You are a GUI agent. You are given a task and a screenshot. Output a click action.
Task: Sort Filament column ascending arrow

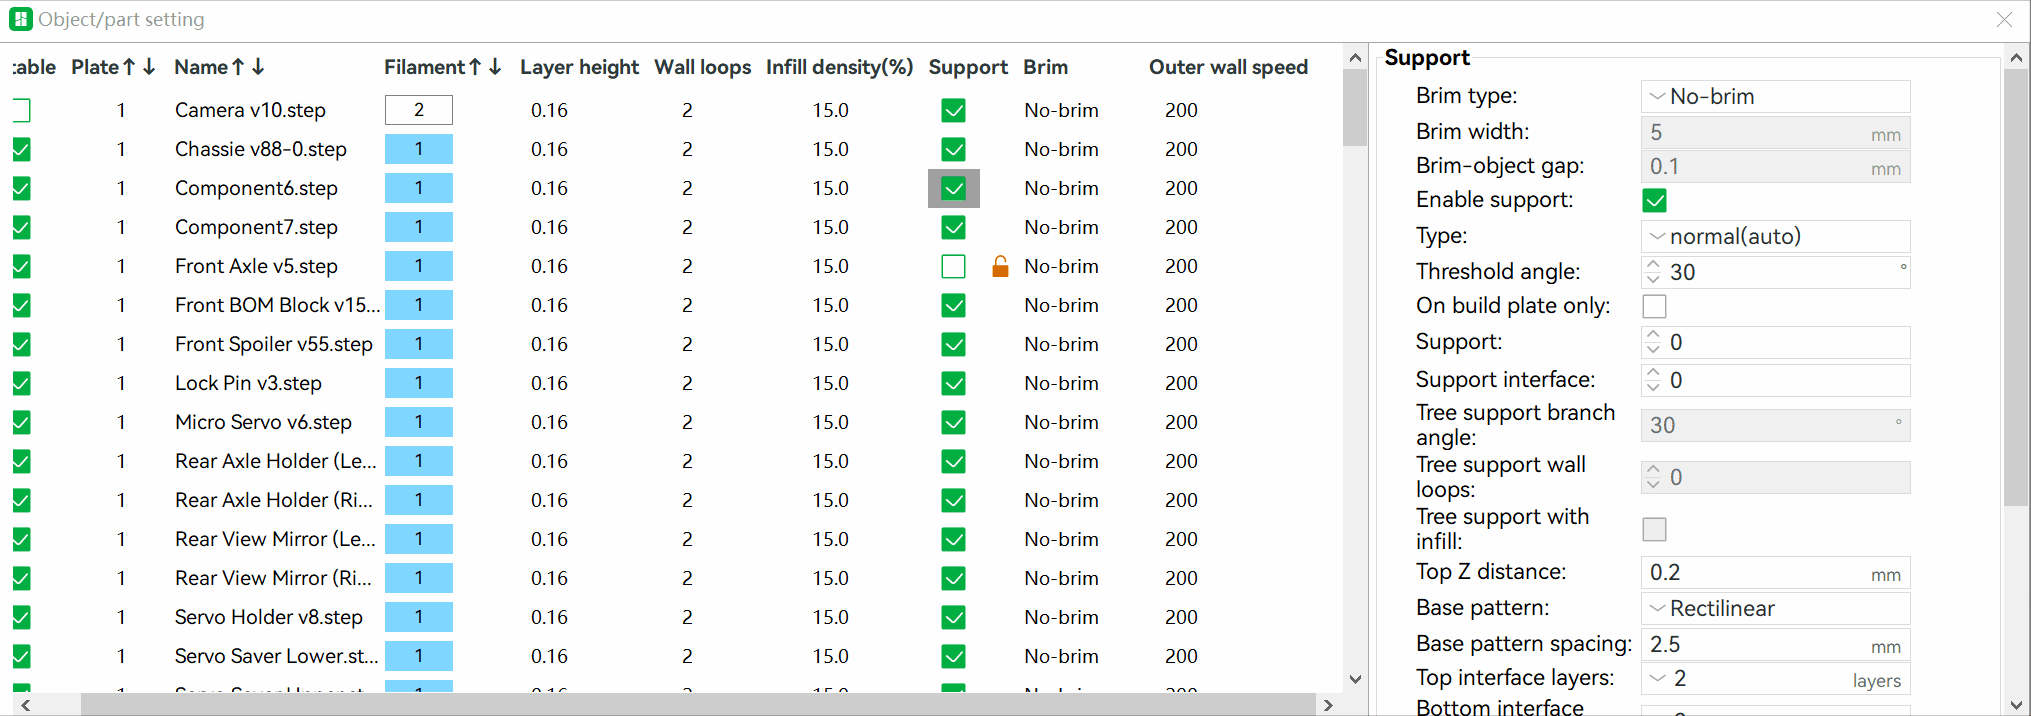(x=475, y=67)
